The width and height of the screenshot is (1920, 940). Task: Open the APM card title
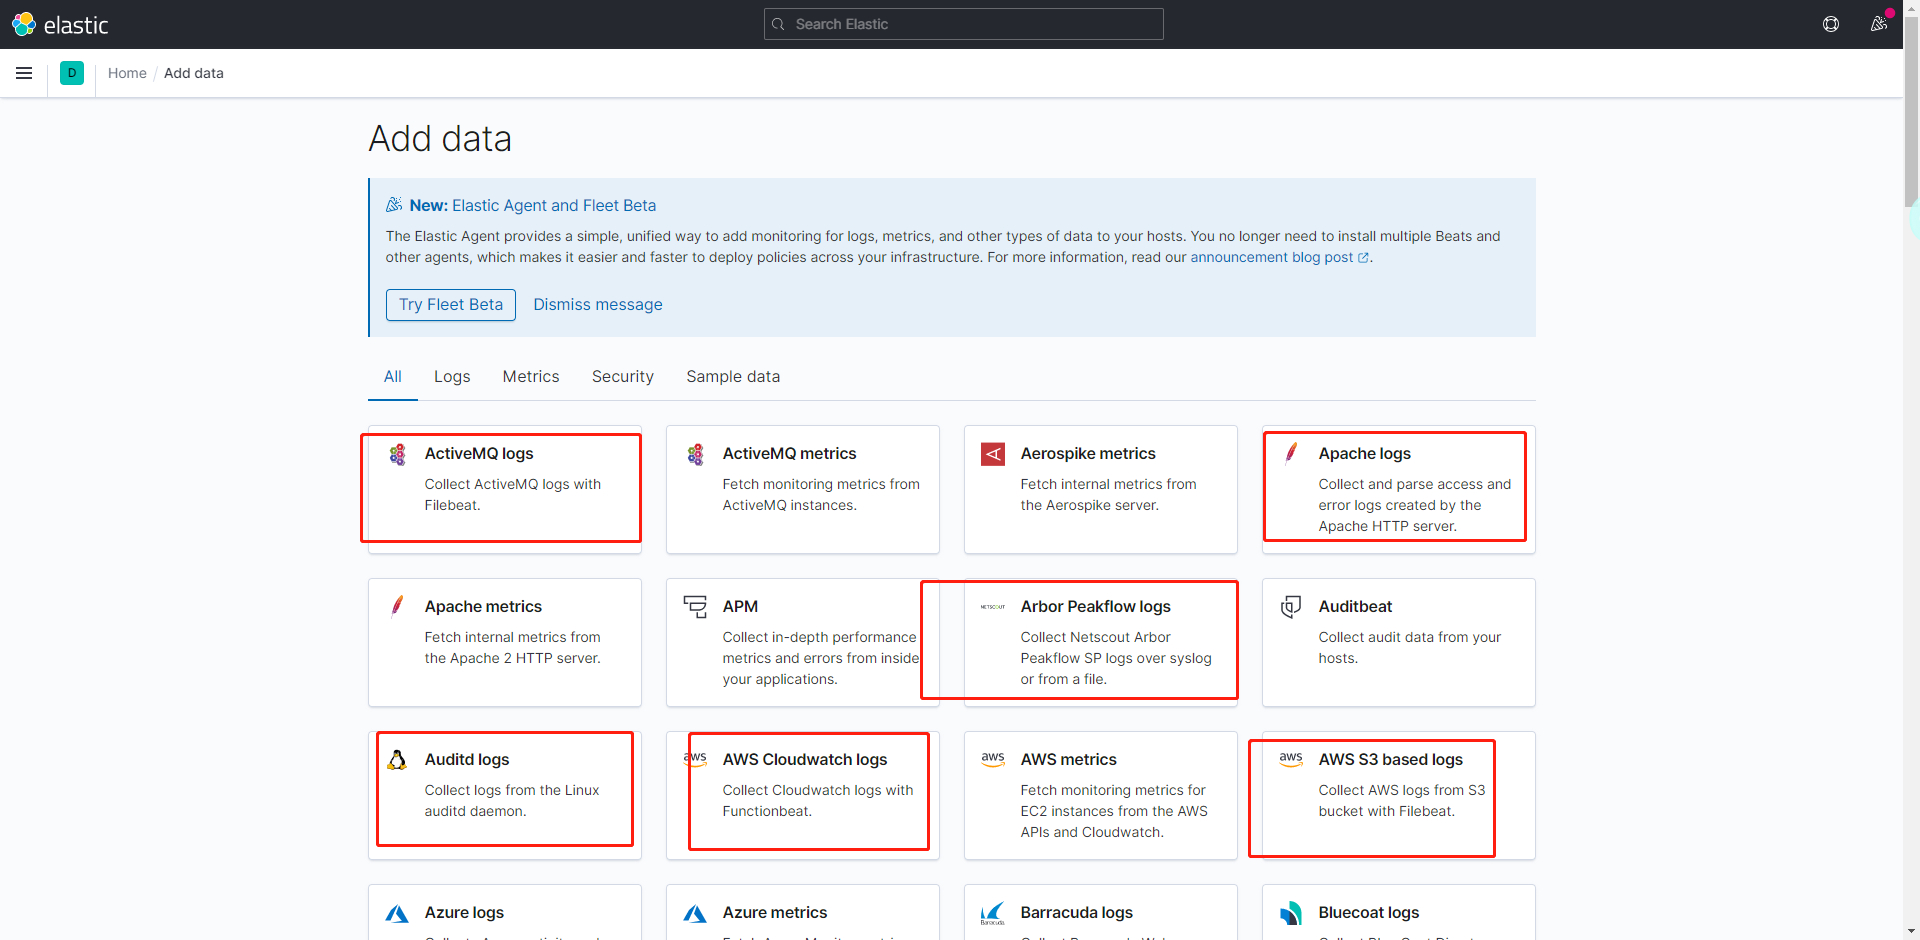tap(740, 606)
